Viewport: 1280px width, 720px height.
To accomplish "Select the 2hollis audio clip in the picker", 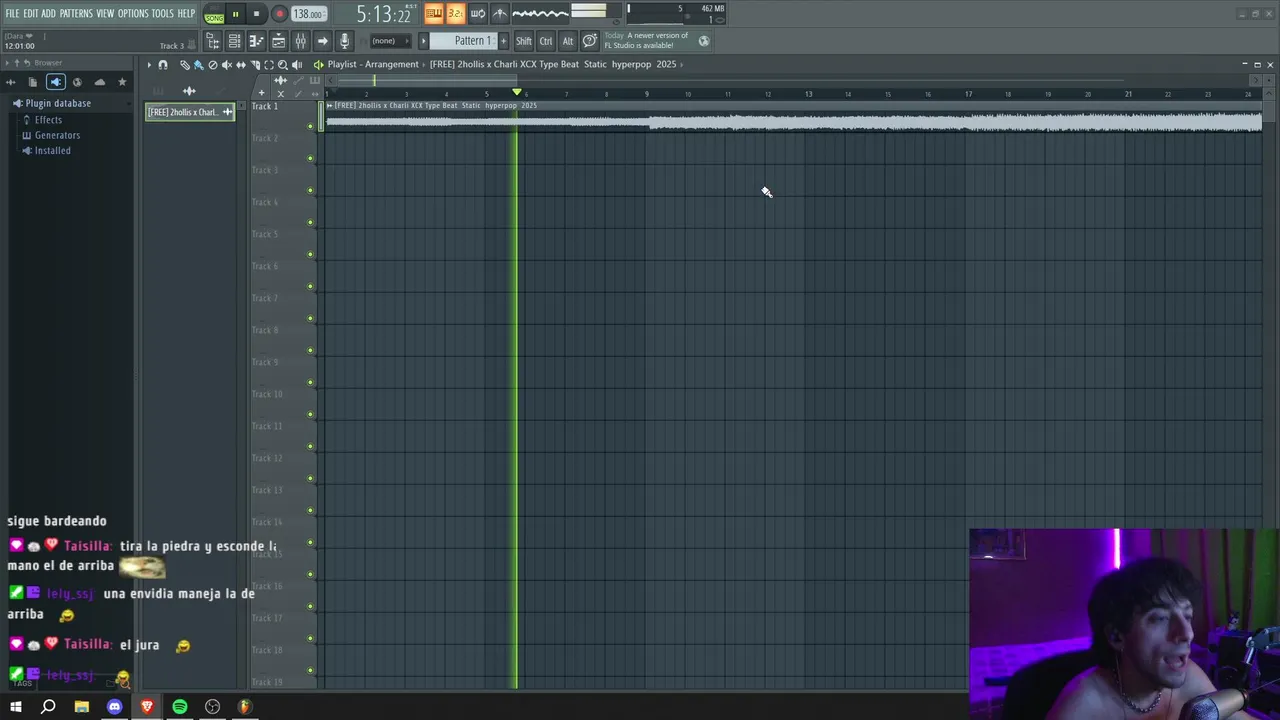I will (x=189, y=112).
